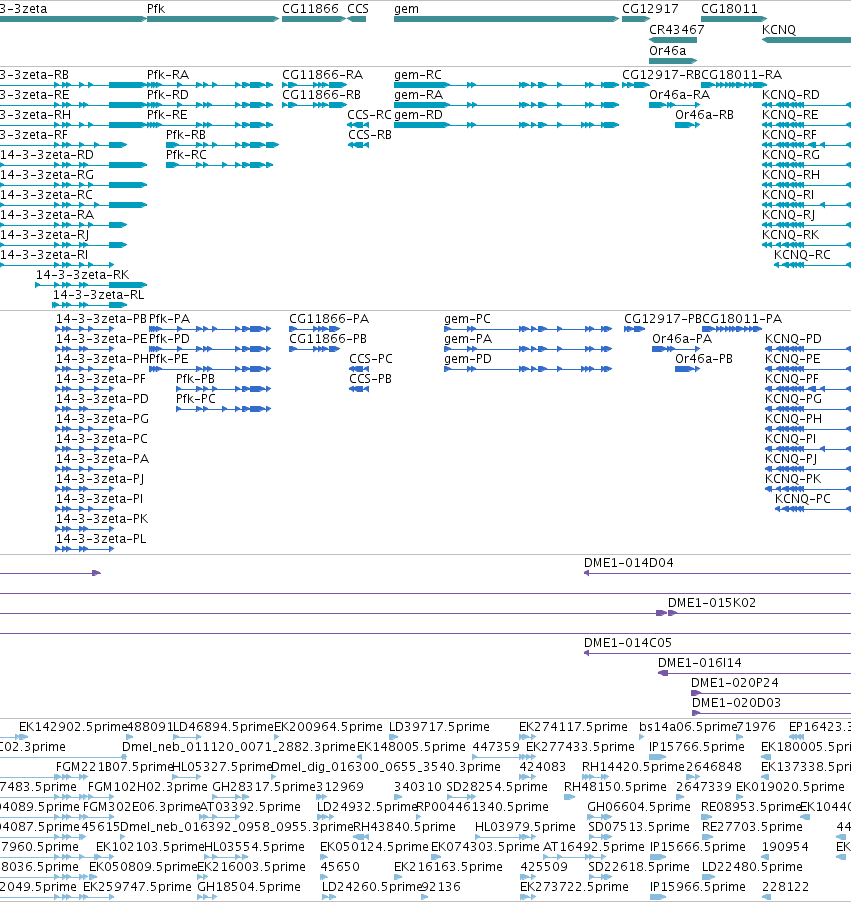Click the CG18011 gene label
This screenshot has width=851, height=902.
(729, 9)
